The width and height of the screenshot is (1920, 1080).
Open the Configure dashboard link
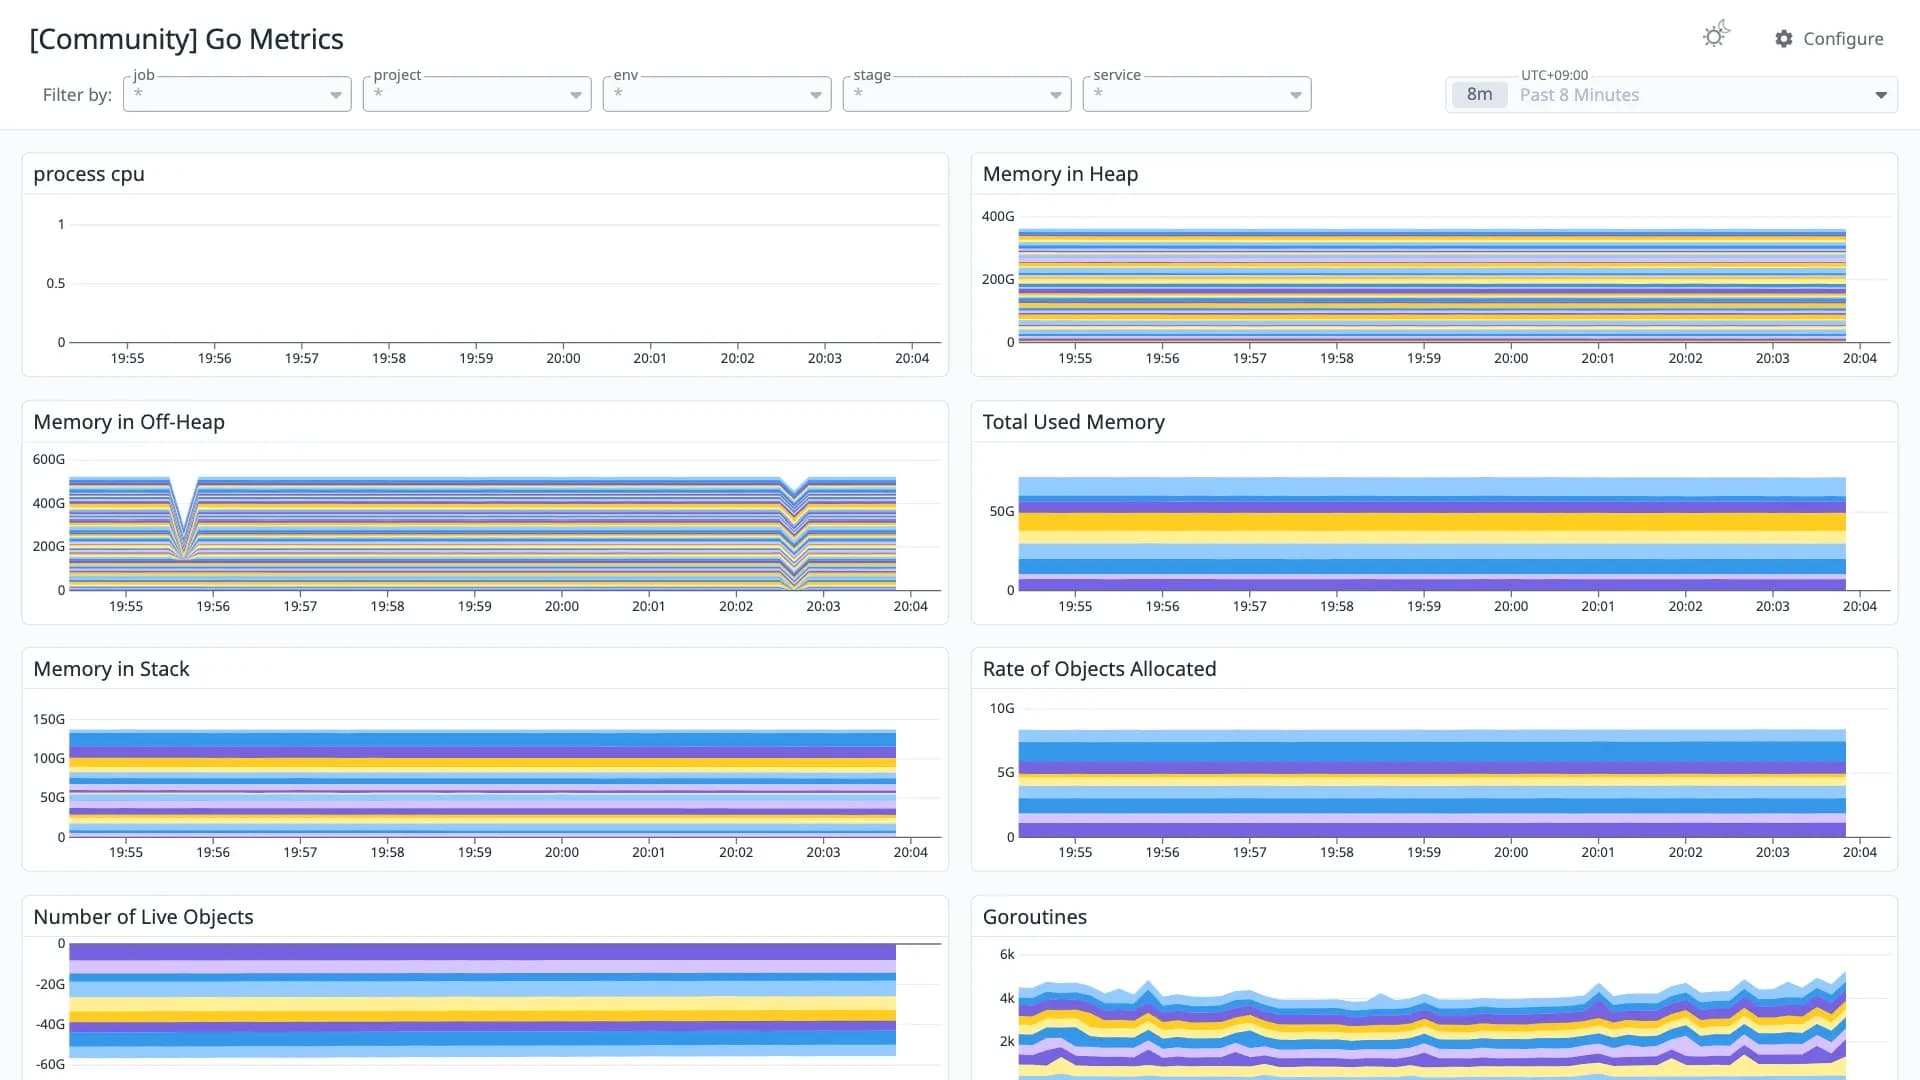(1829, 39)
